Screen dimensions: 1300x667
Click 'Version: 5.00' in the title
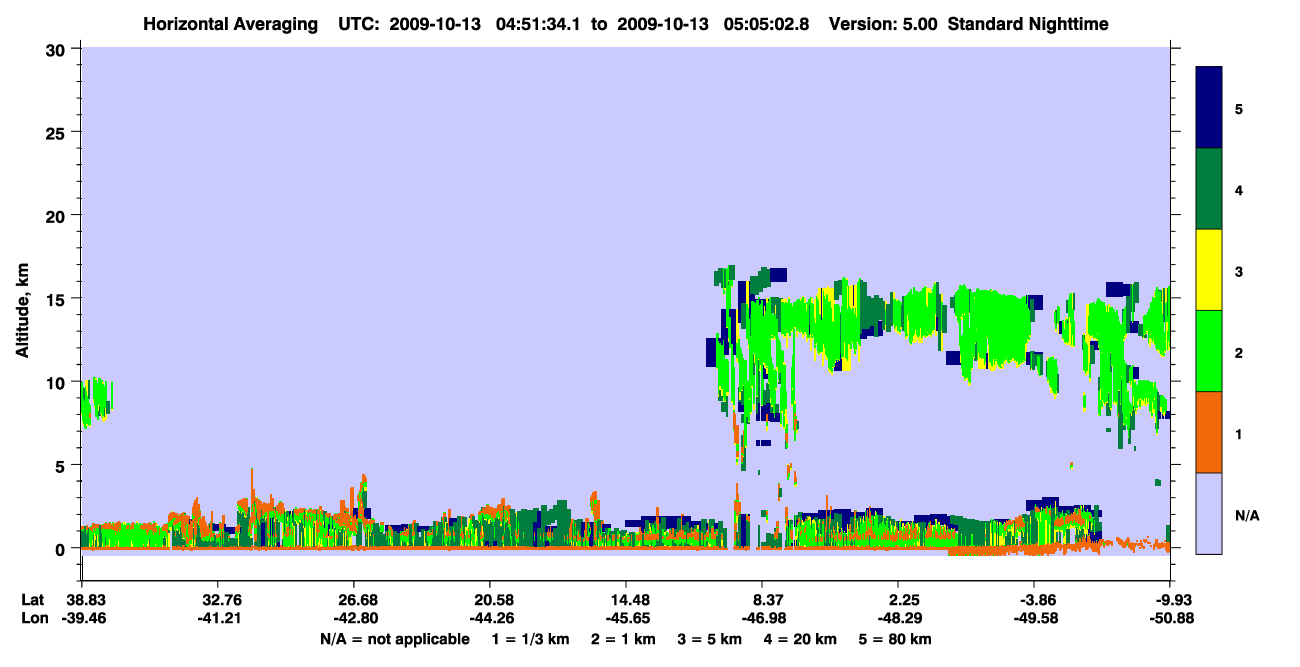coord(883,24)
